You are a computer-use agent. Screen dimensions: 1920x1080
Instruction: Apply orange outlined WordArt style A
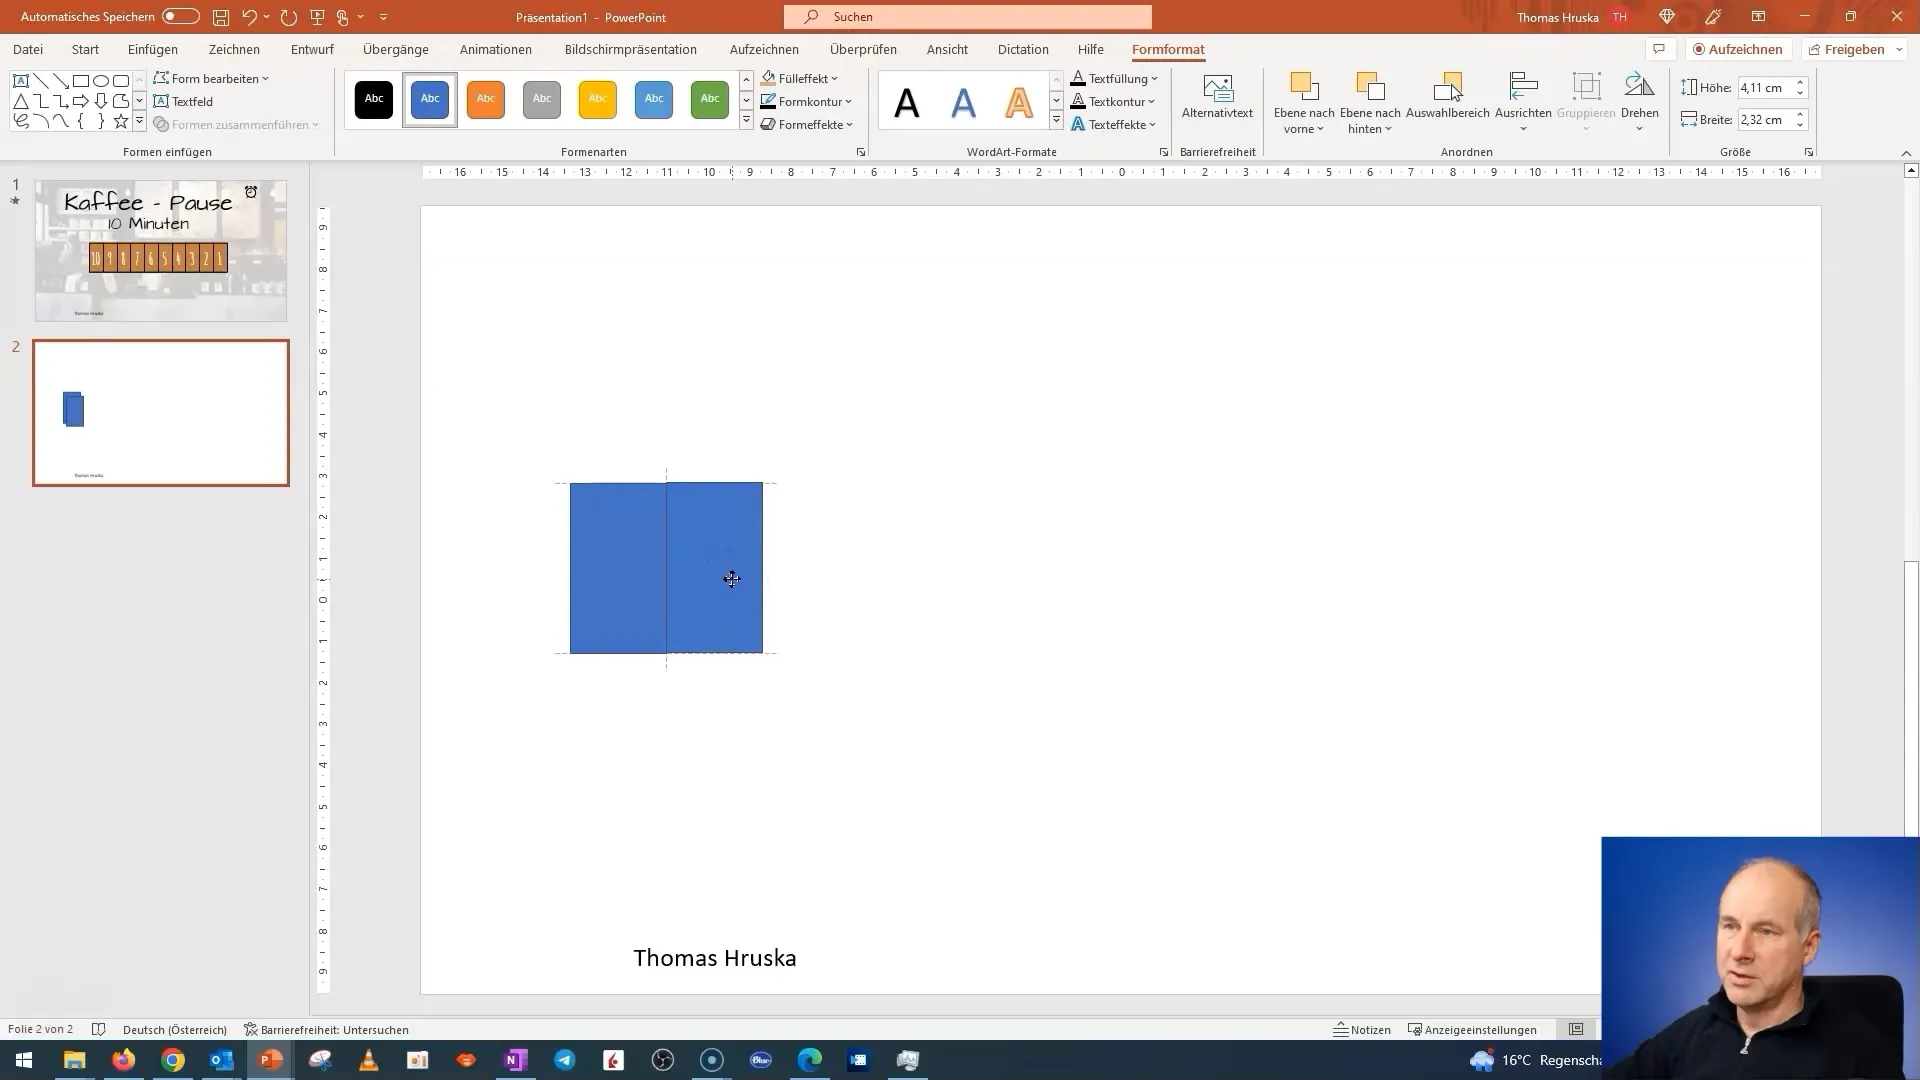pyautogui.click(x=1019, y=102)
